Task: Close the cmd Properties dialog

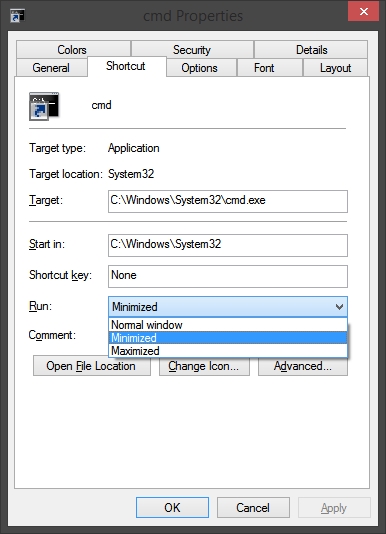Action: point(364,12)
